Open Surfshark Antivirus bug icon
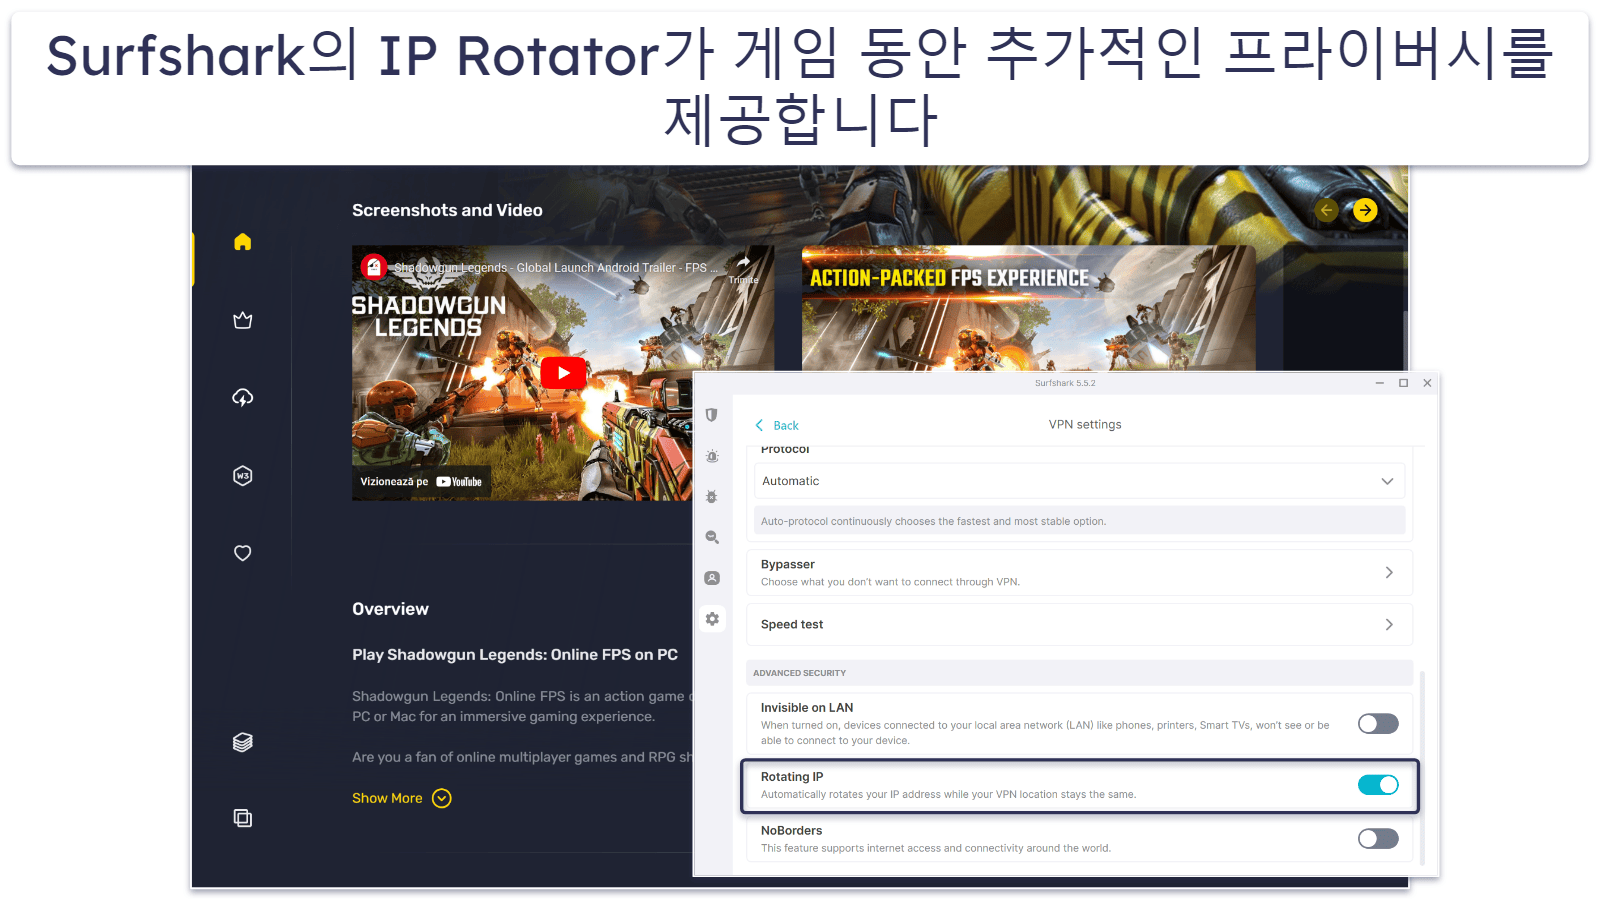1599x899 pixels. [x=712, y=497]
